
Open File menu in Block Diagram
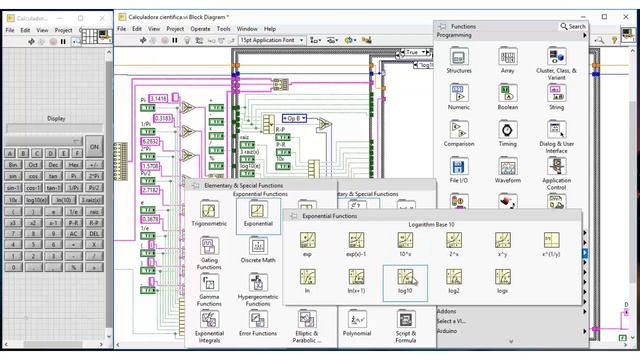coord(122,29)
